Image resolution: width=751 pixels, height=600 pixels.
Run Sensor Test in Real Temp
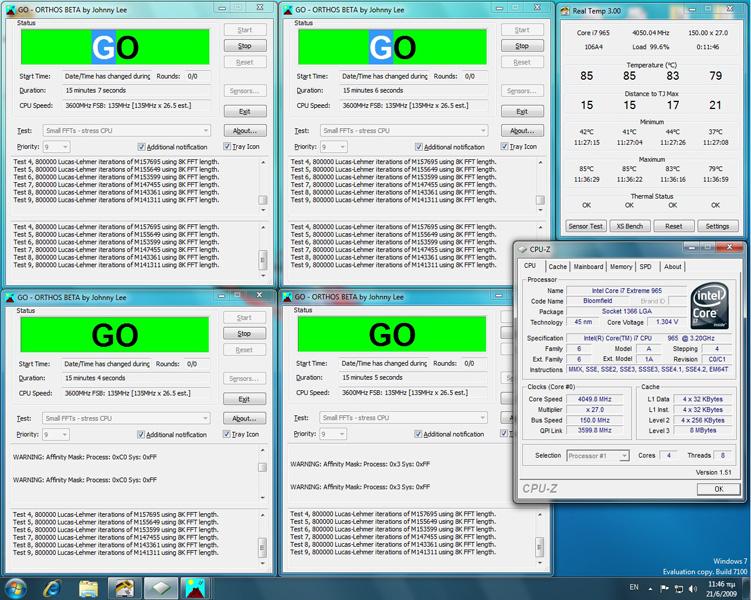pos(586,226)
